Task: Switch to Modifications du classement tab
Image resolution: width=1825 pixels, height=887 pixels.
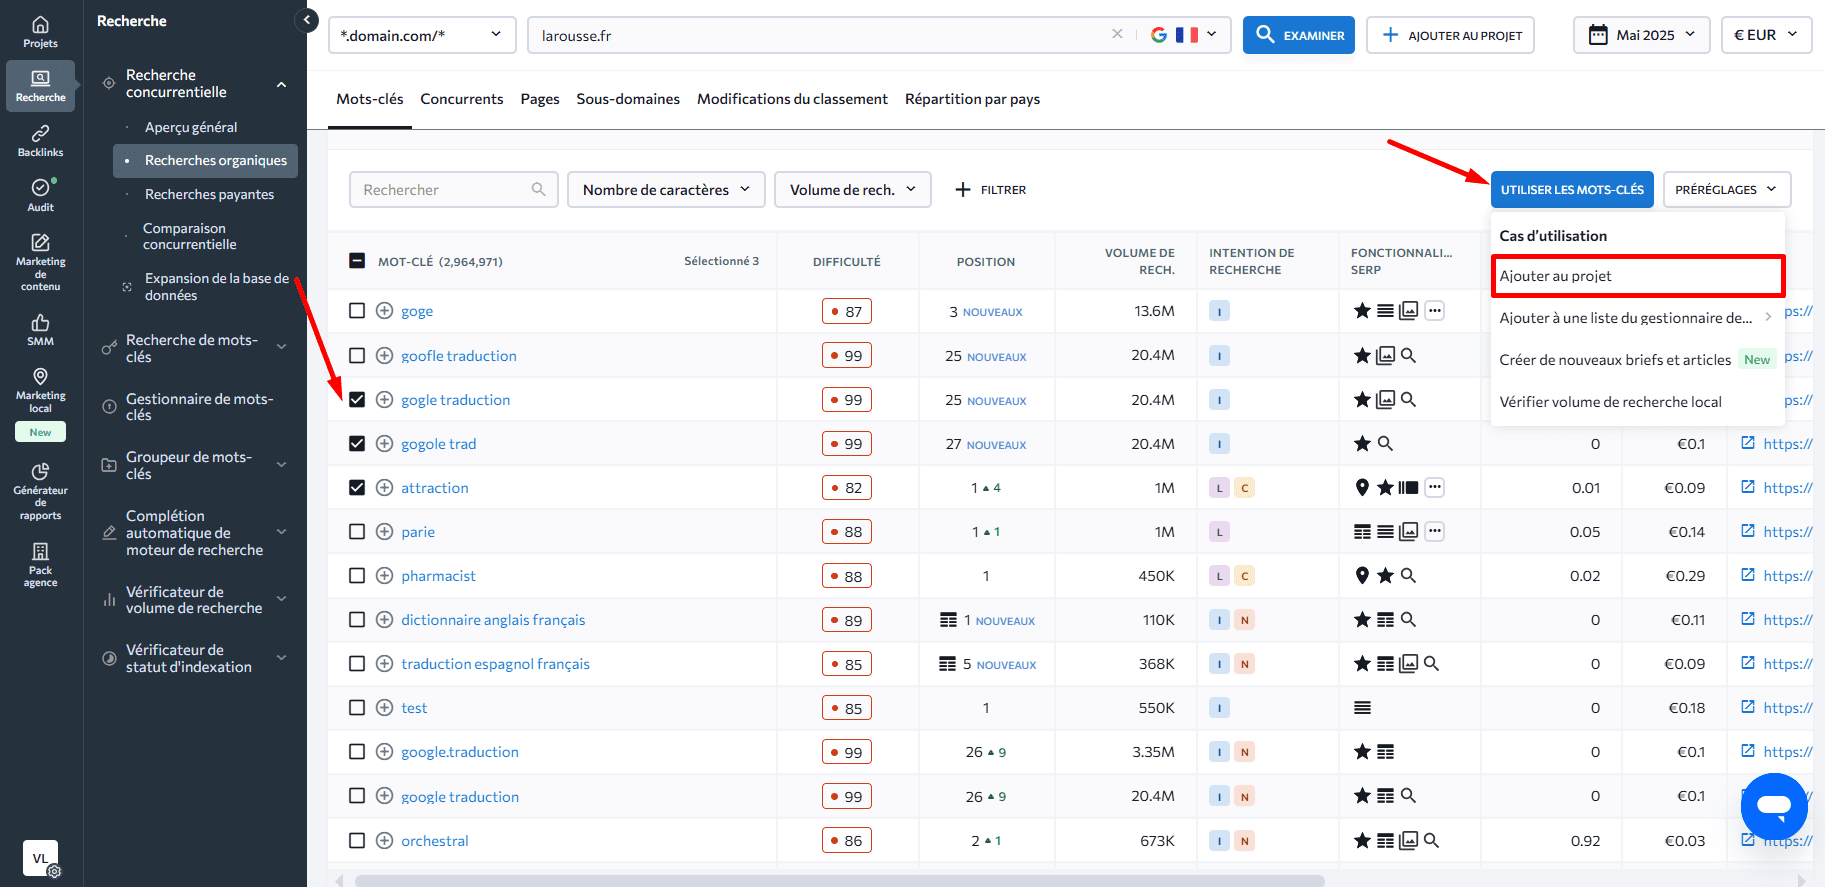Action: 792,99
